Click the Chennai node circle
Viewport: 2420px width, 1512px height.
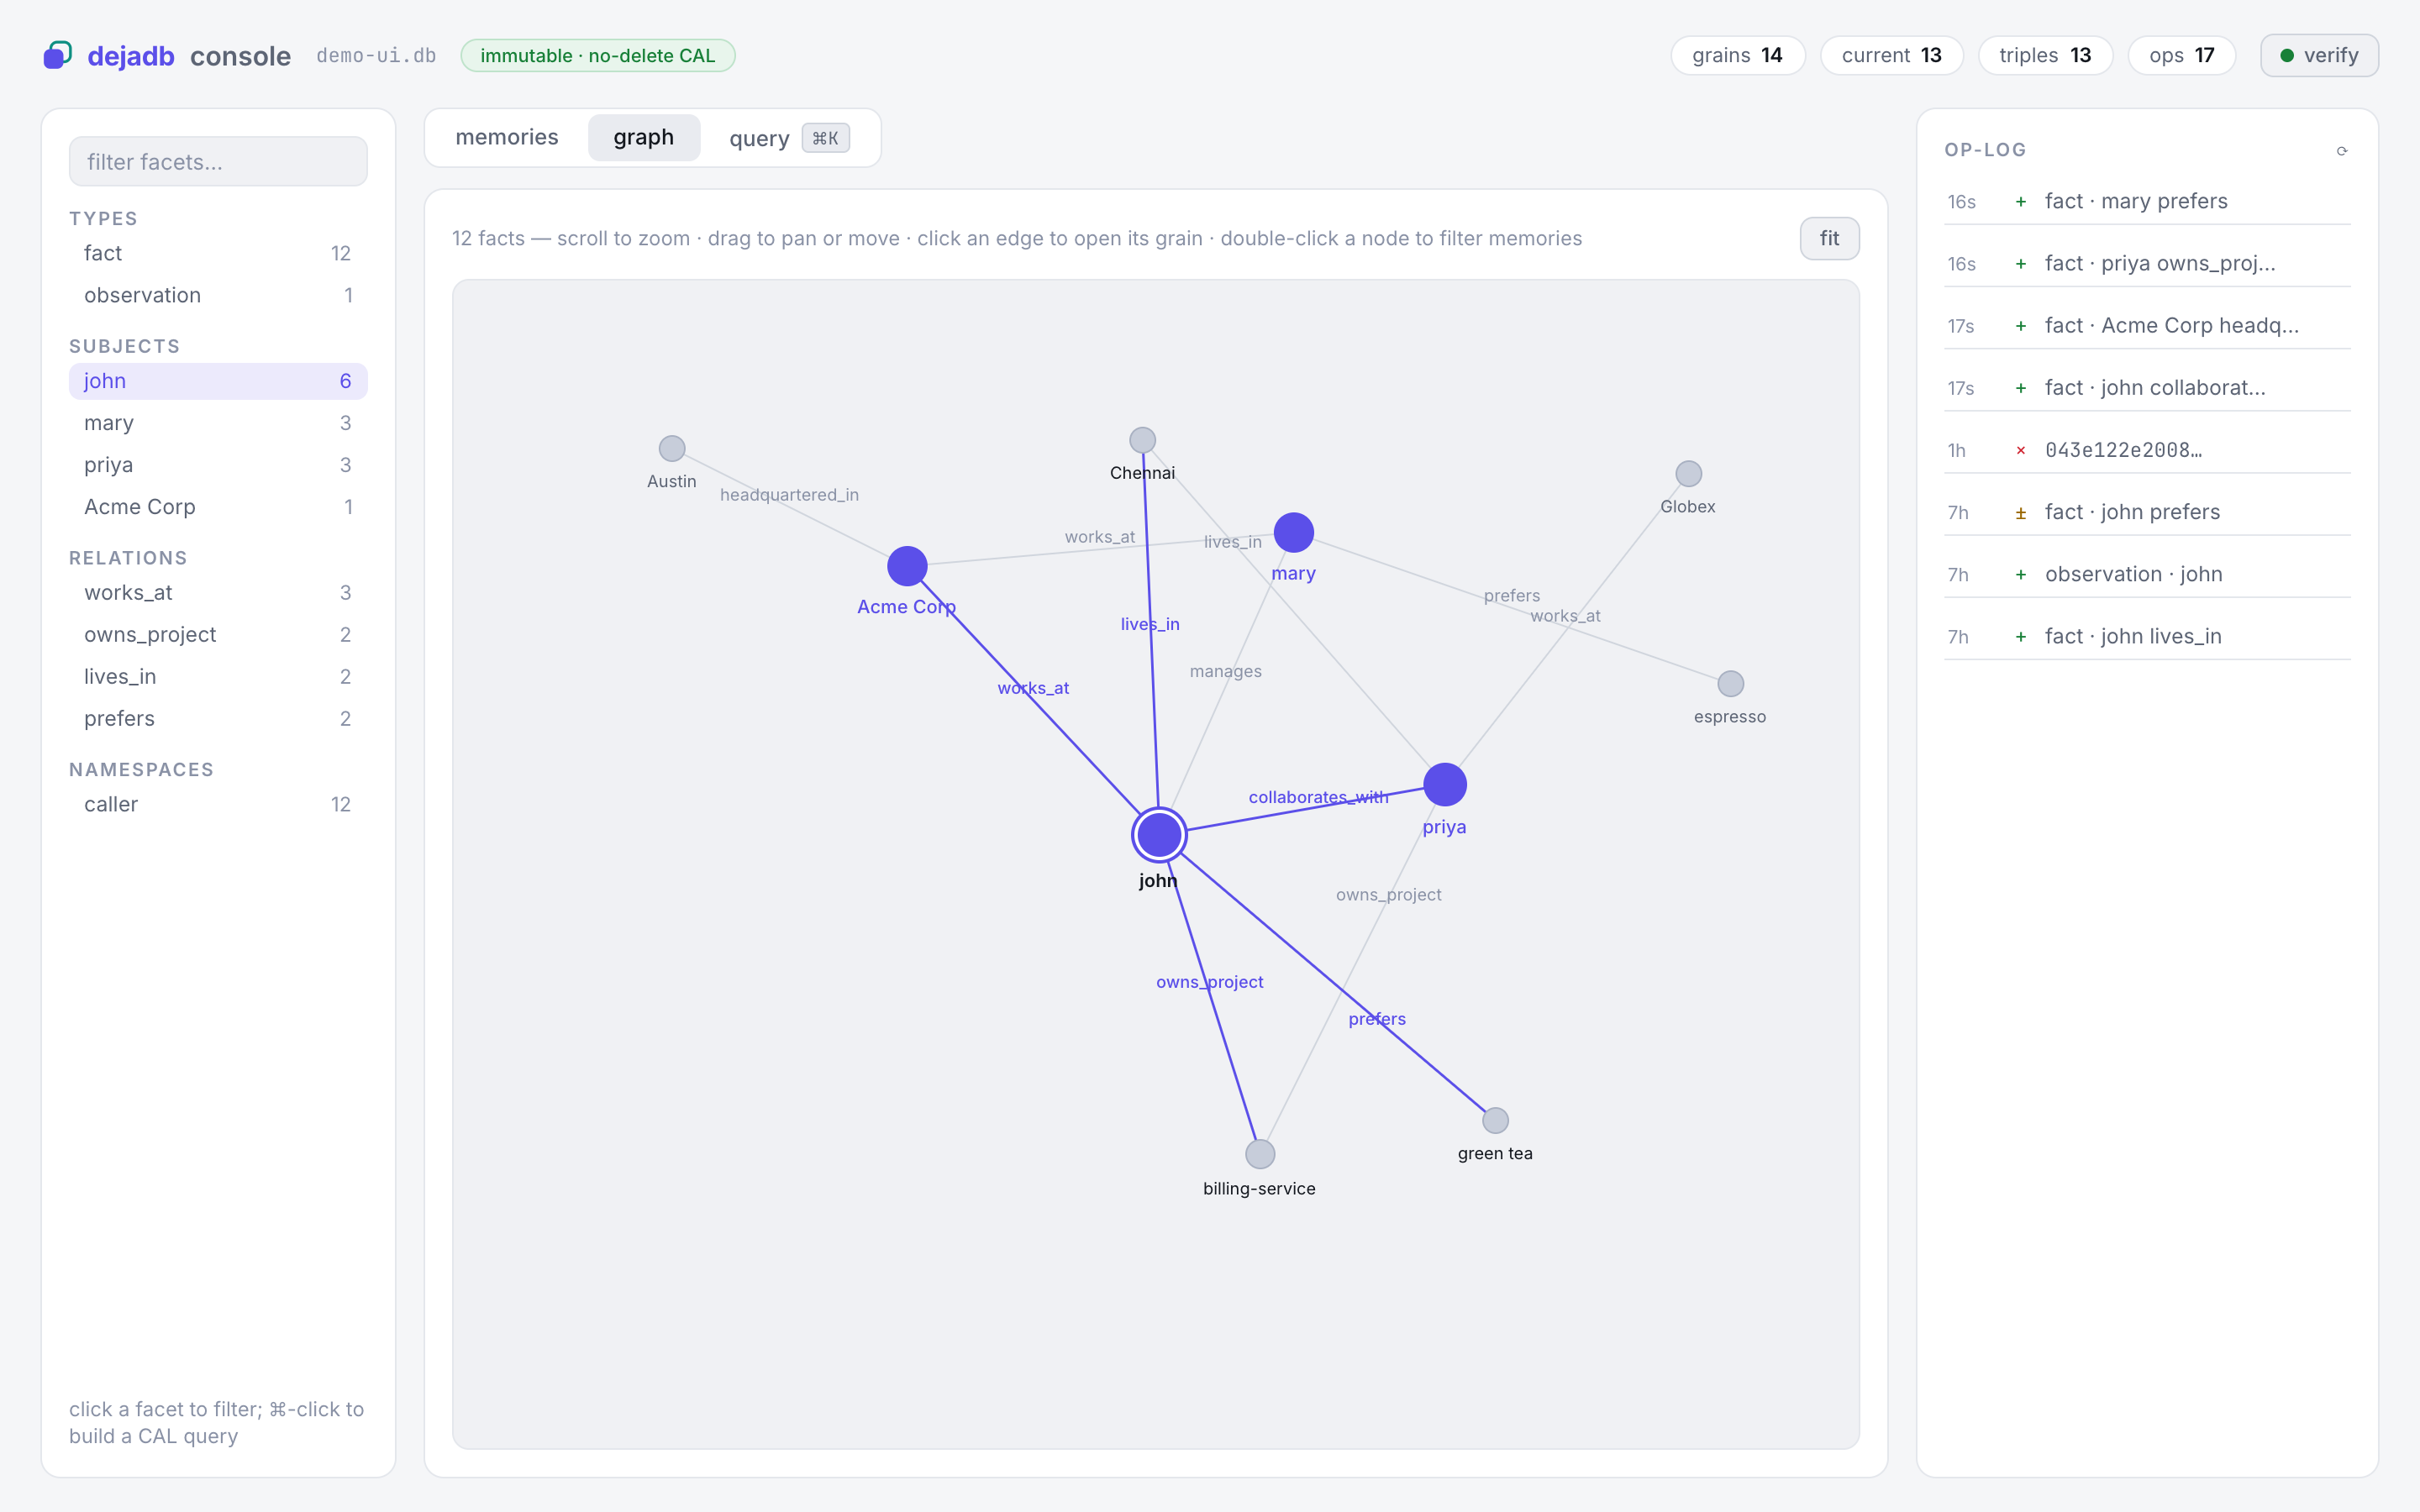click(x=1142, y=440)
